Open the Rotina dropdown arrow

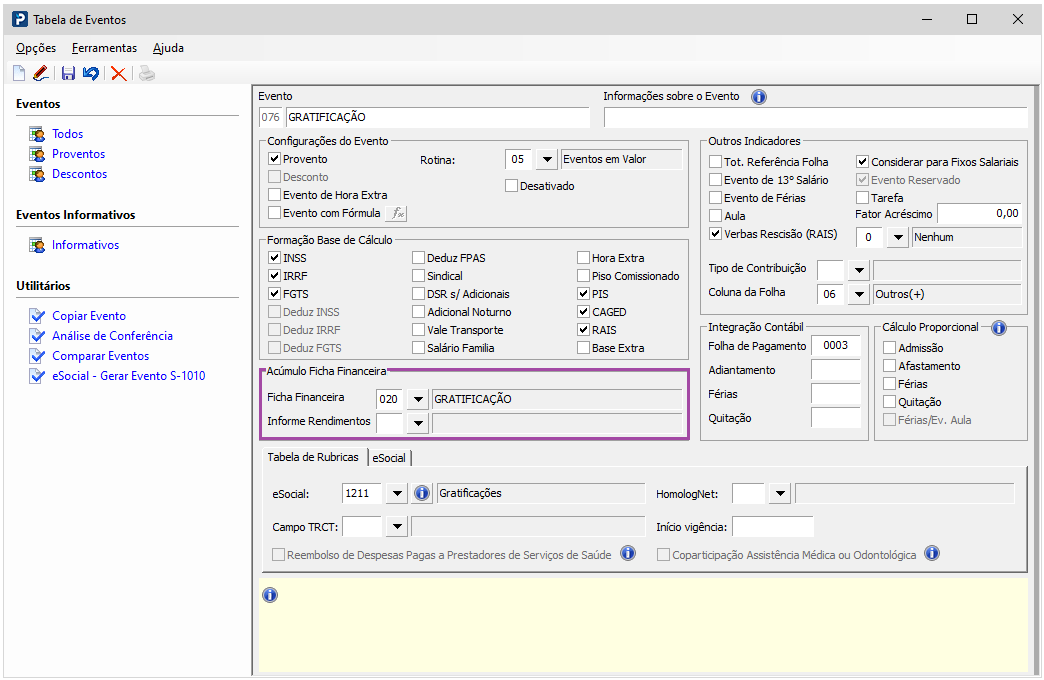547,159
